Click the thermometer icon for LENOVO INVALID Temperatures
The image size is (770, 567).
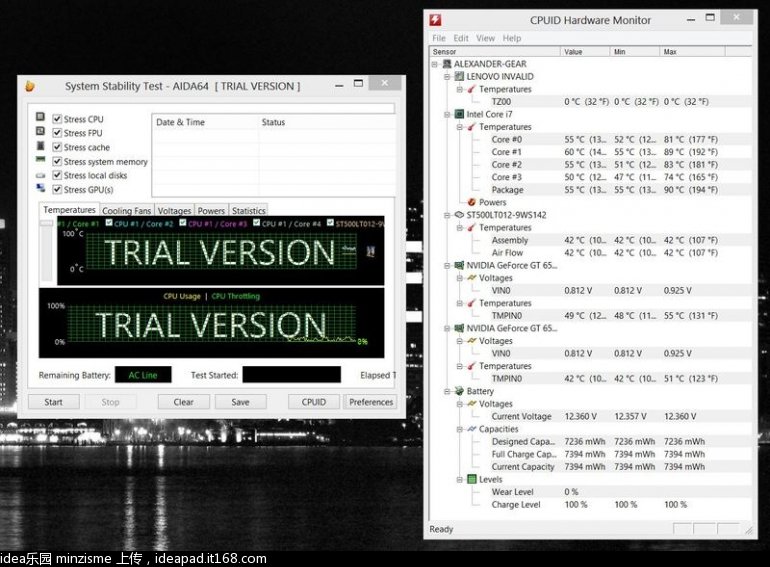(x=471, y=89)
